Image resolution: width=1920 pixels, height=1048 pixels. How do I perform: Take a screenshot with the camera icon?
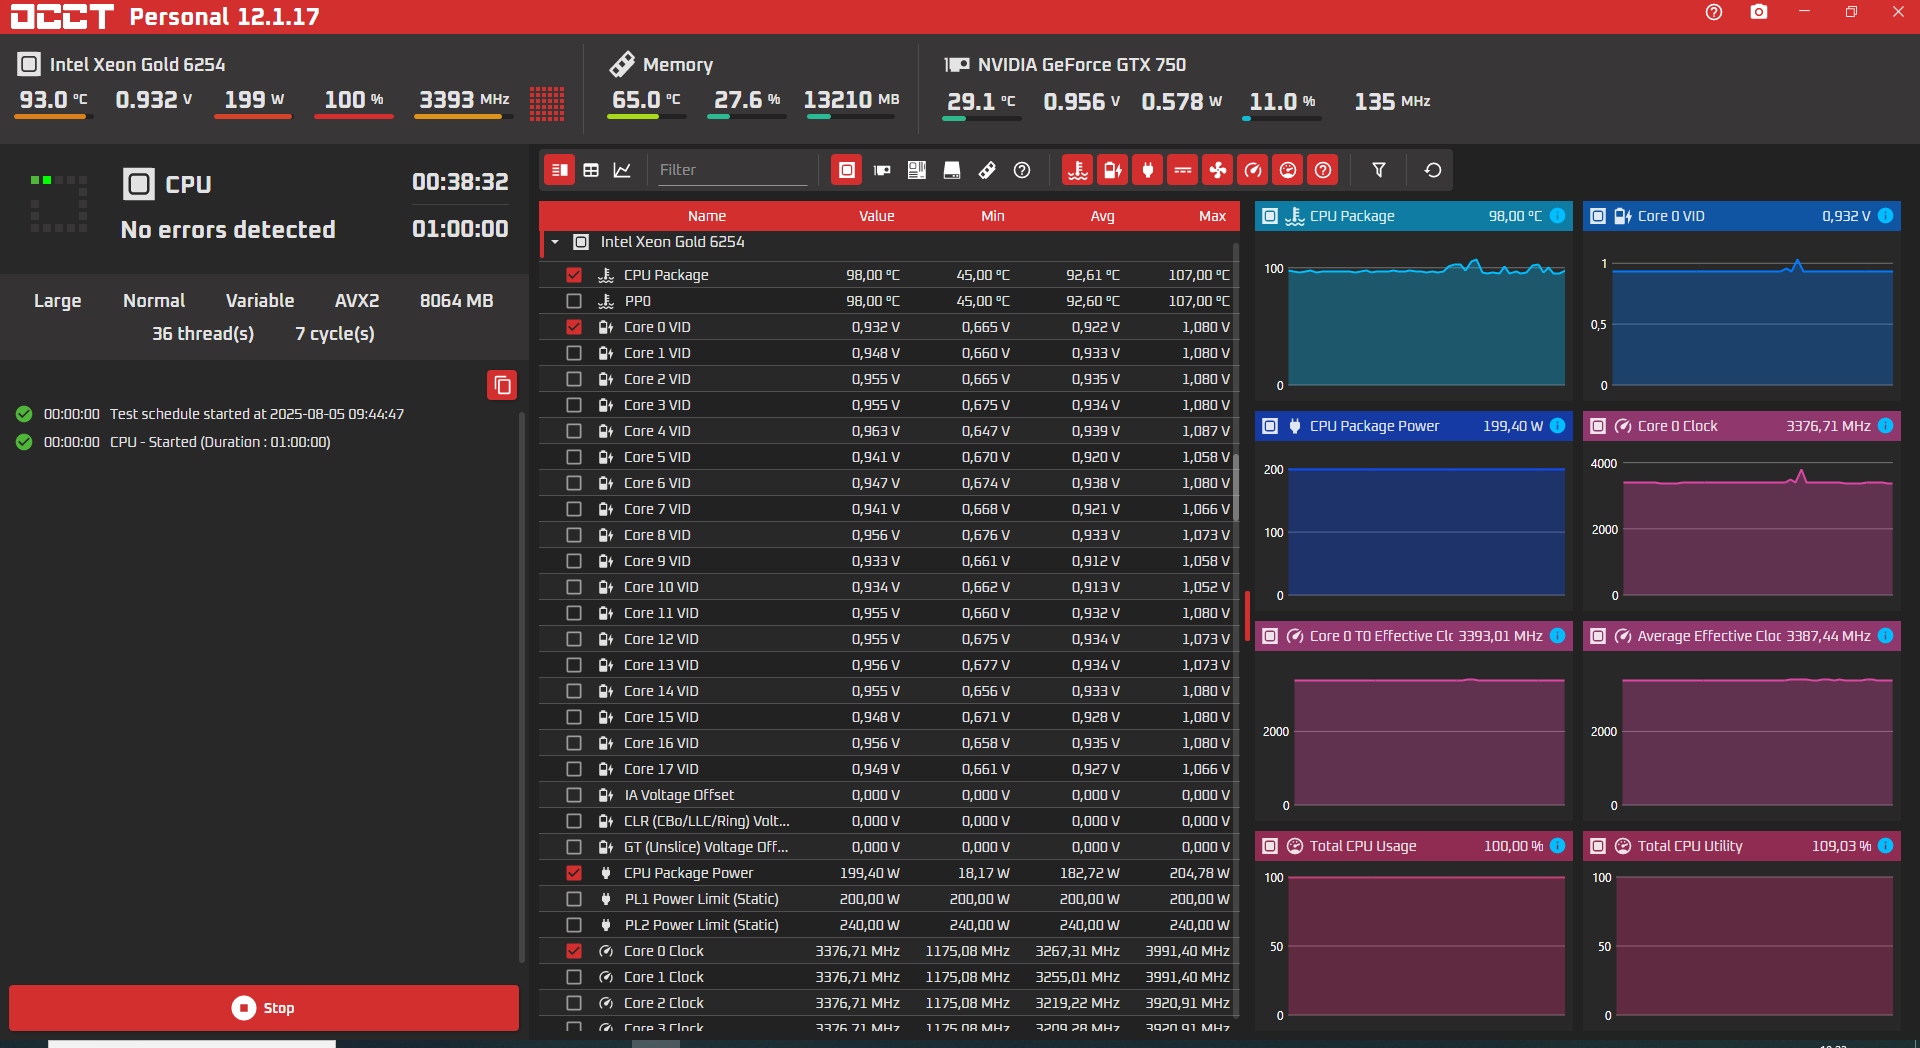tap(1758, 12)
